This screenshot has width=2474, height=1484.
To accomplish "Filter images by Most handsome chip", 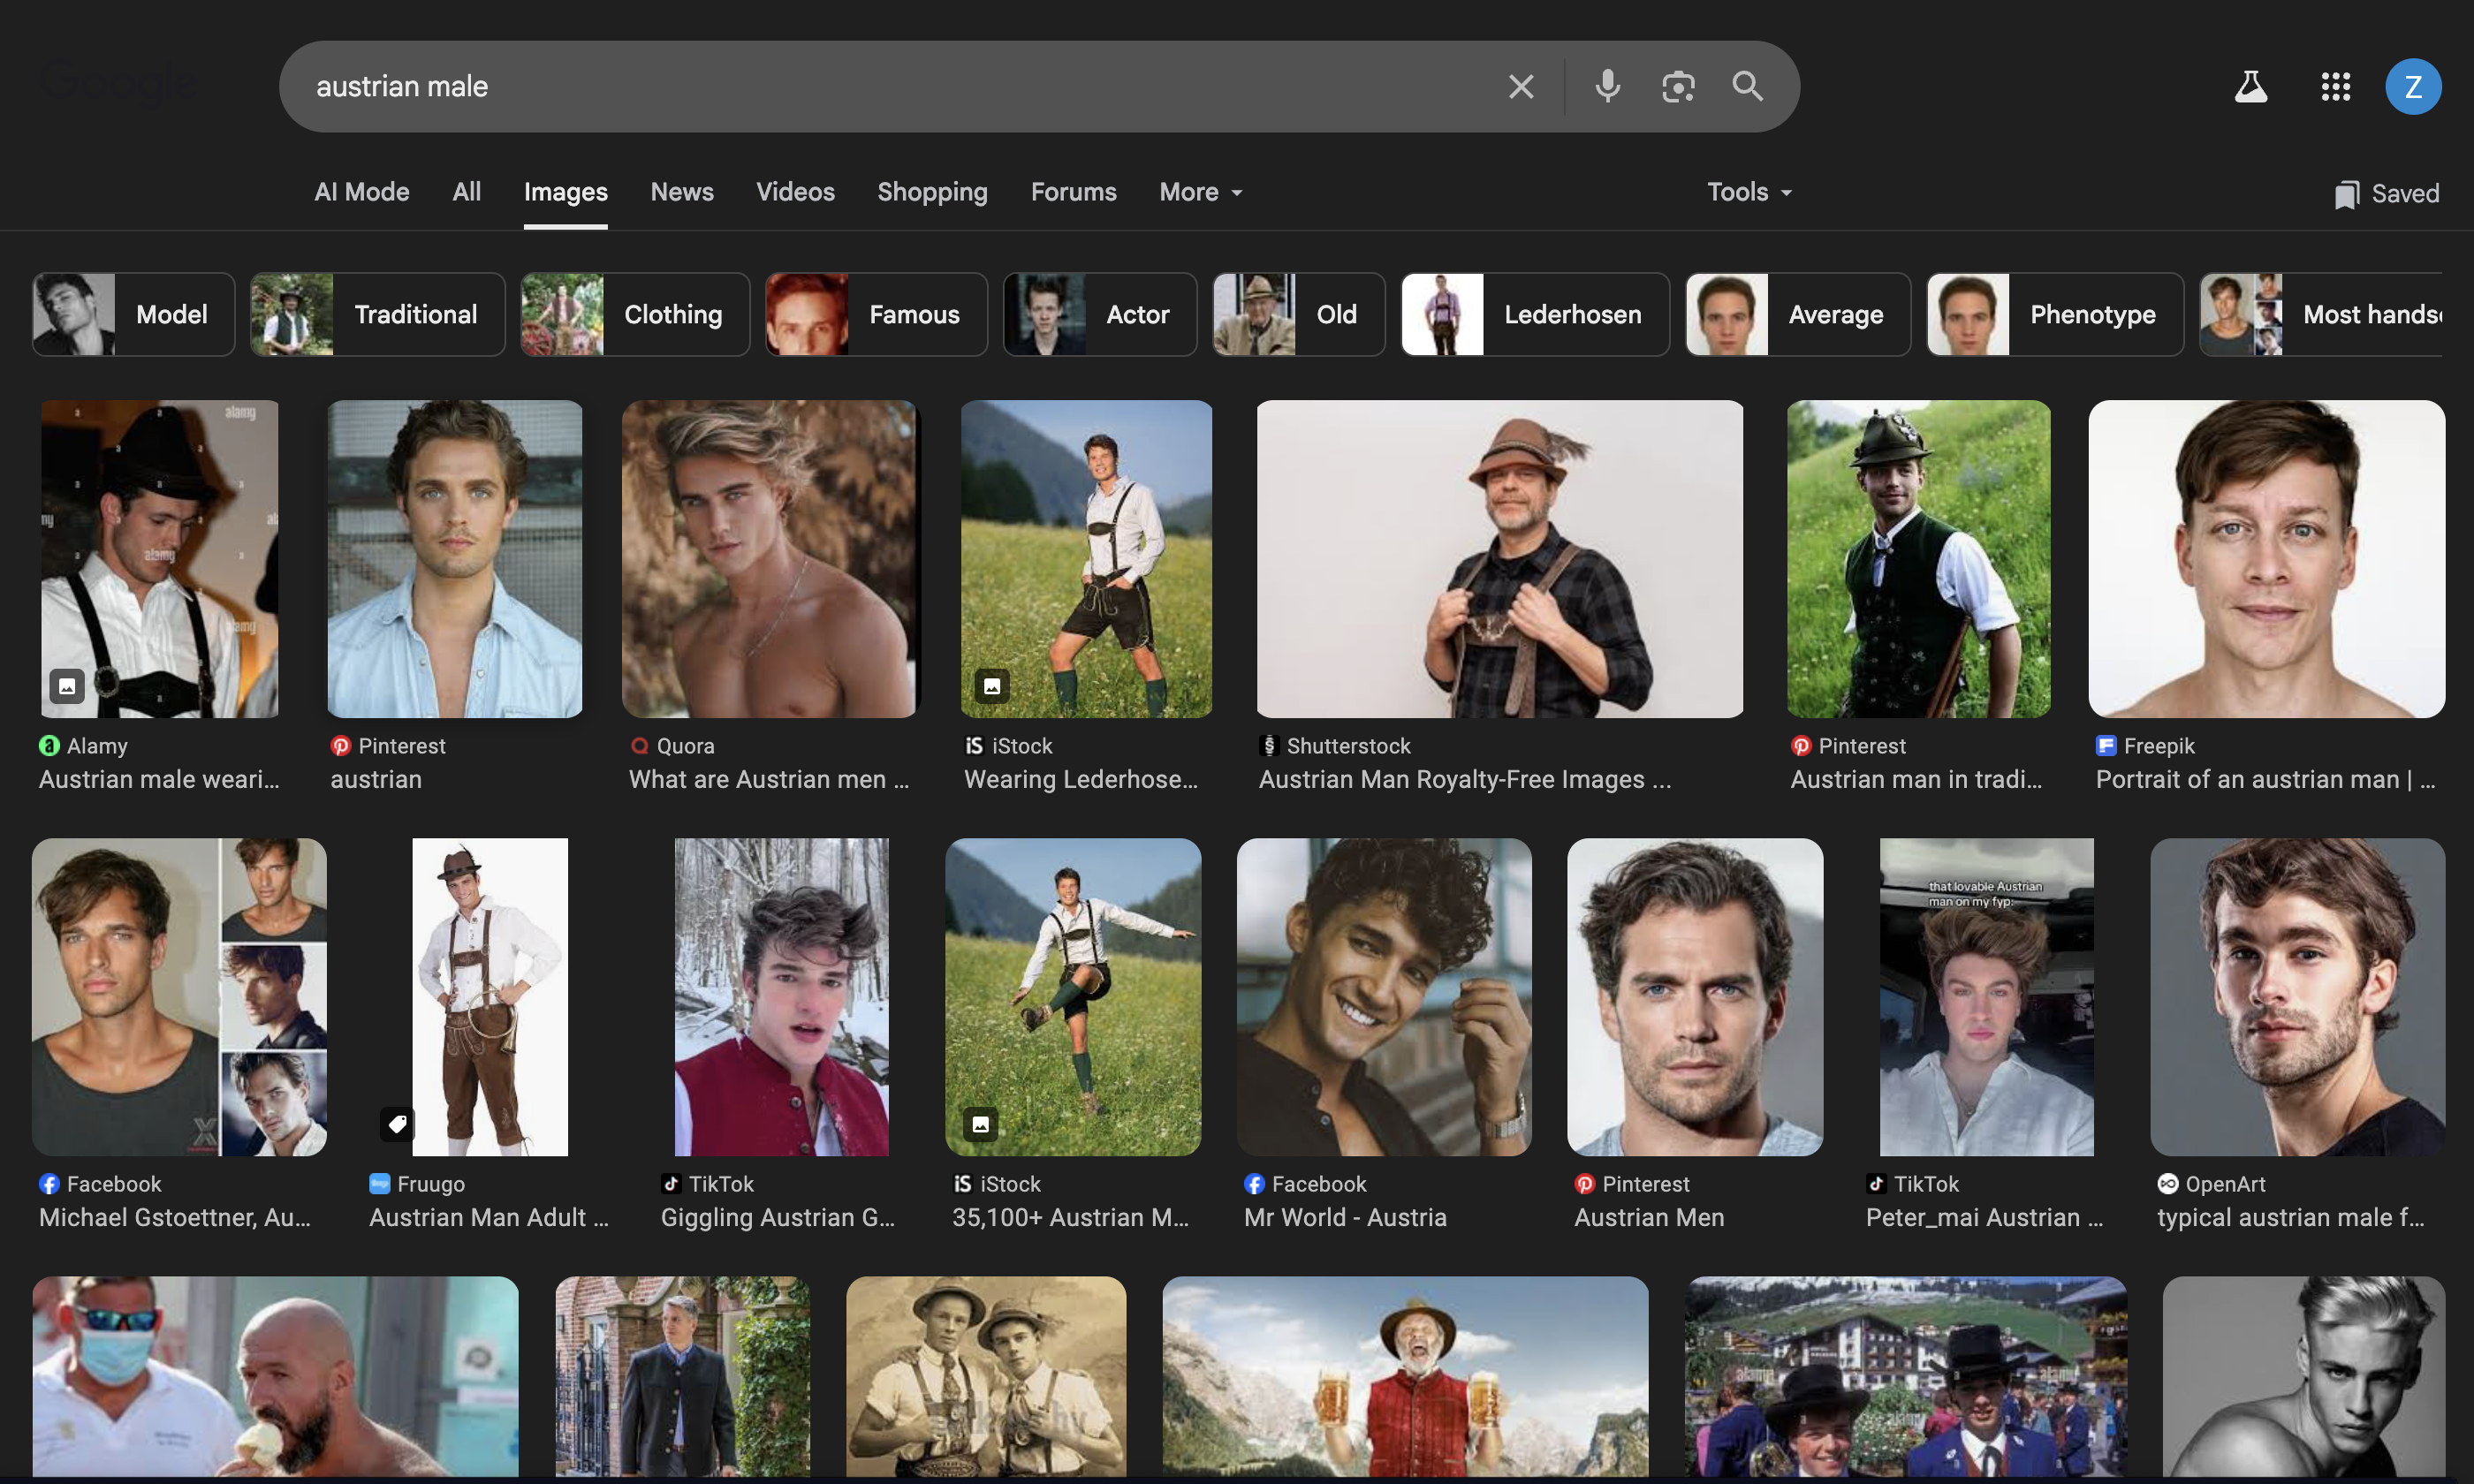I will tap(2320, 314).
